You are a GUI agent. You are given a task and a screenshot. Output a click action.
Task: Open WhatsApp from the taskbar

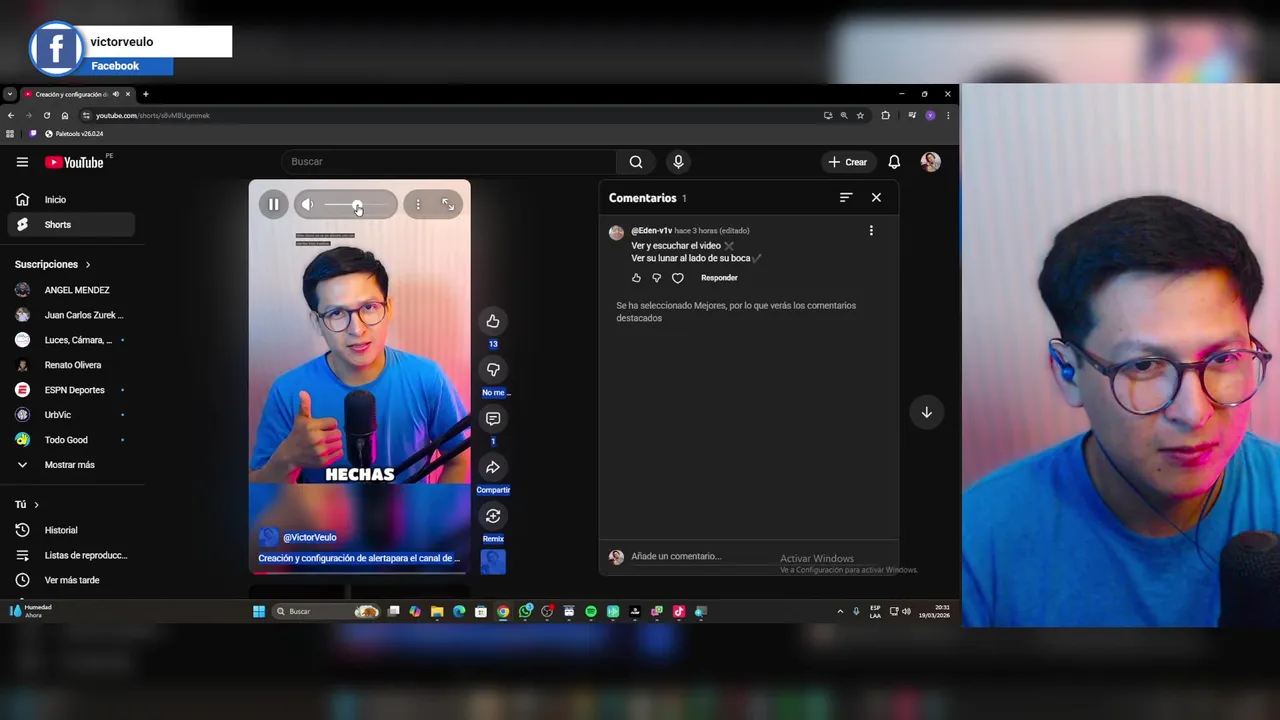pos(525,611)
